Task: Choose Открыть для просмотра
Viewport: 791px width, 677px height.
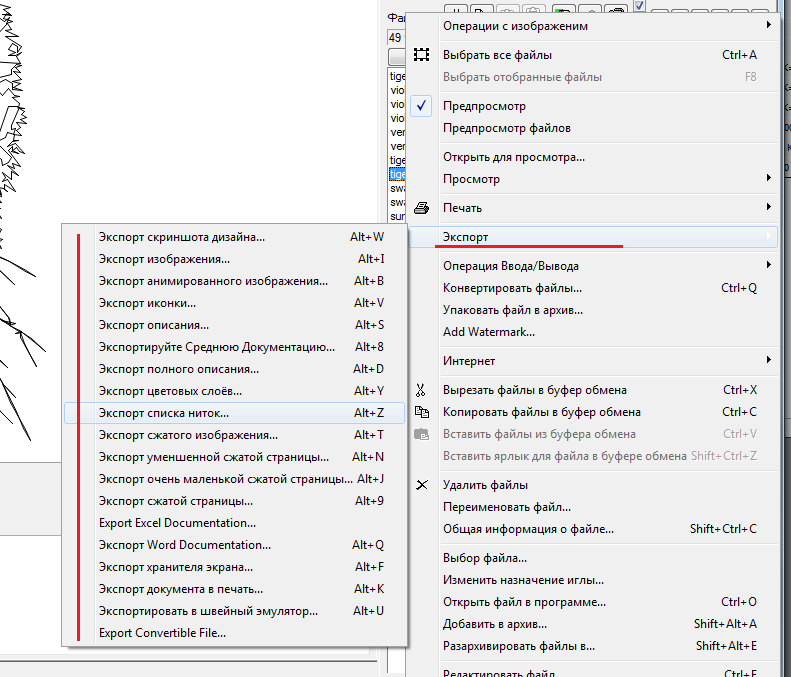Action: pyautogui.click(x=593, y=157)
